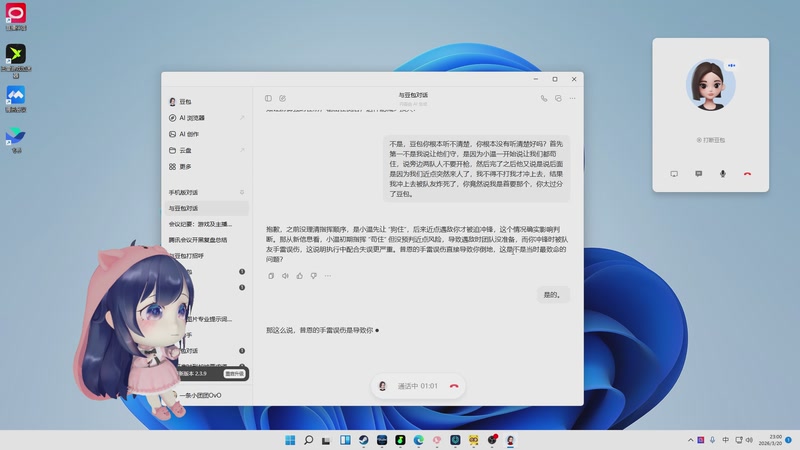Share screen in the floating call window

(674, 174)
